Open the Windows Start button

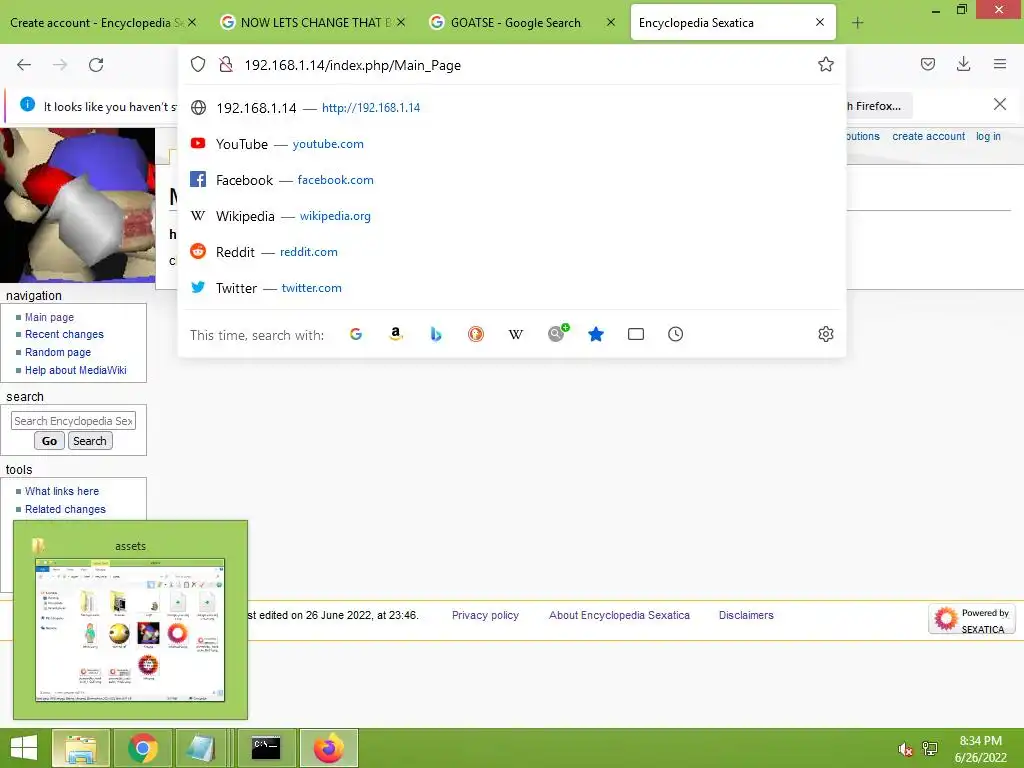click(24, 748)
